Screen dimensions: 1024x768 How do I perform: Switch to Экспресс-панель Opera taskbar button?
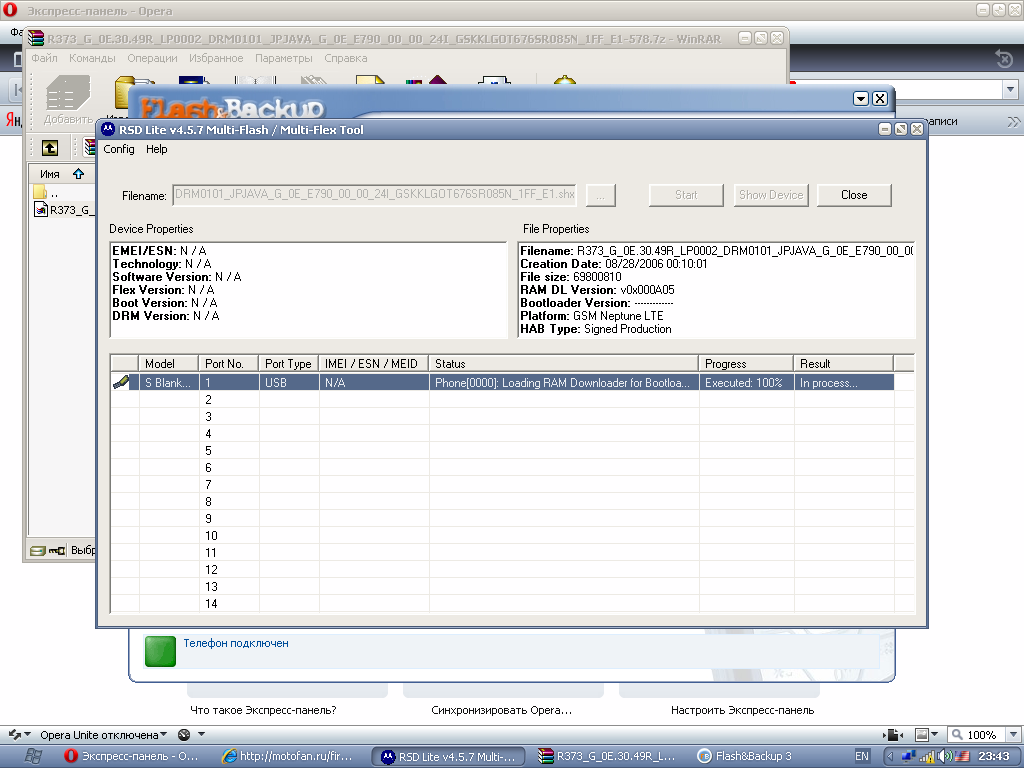pyautogui.click(x=132, y=756)
